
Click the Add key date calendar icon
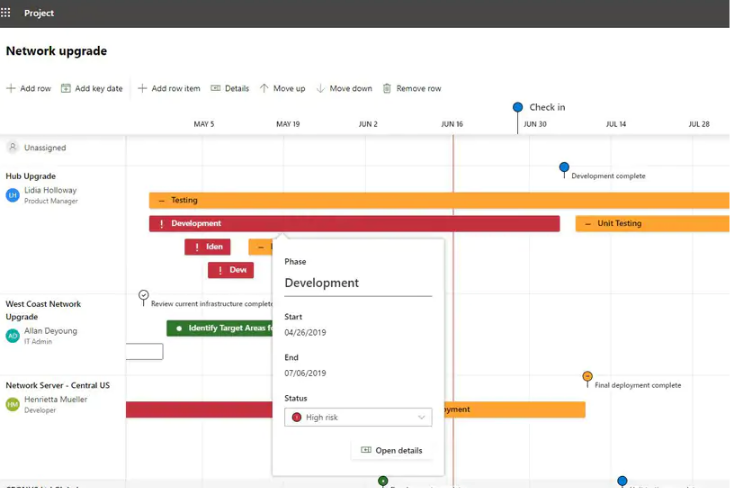tap(66, 88)
